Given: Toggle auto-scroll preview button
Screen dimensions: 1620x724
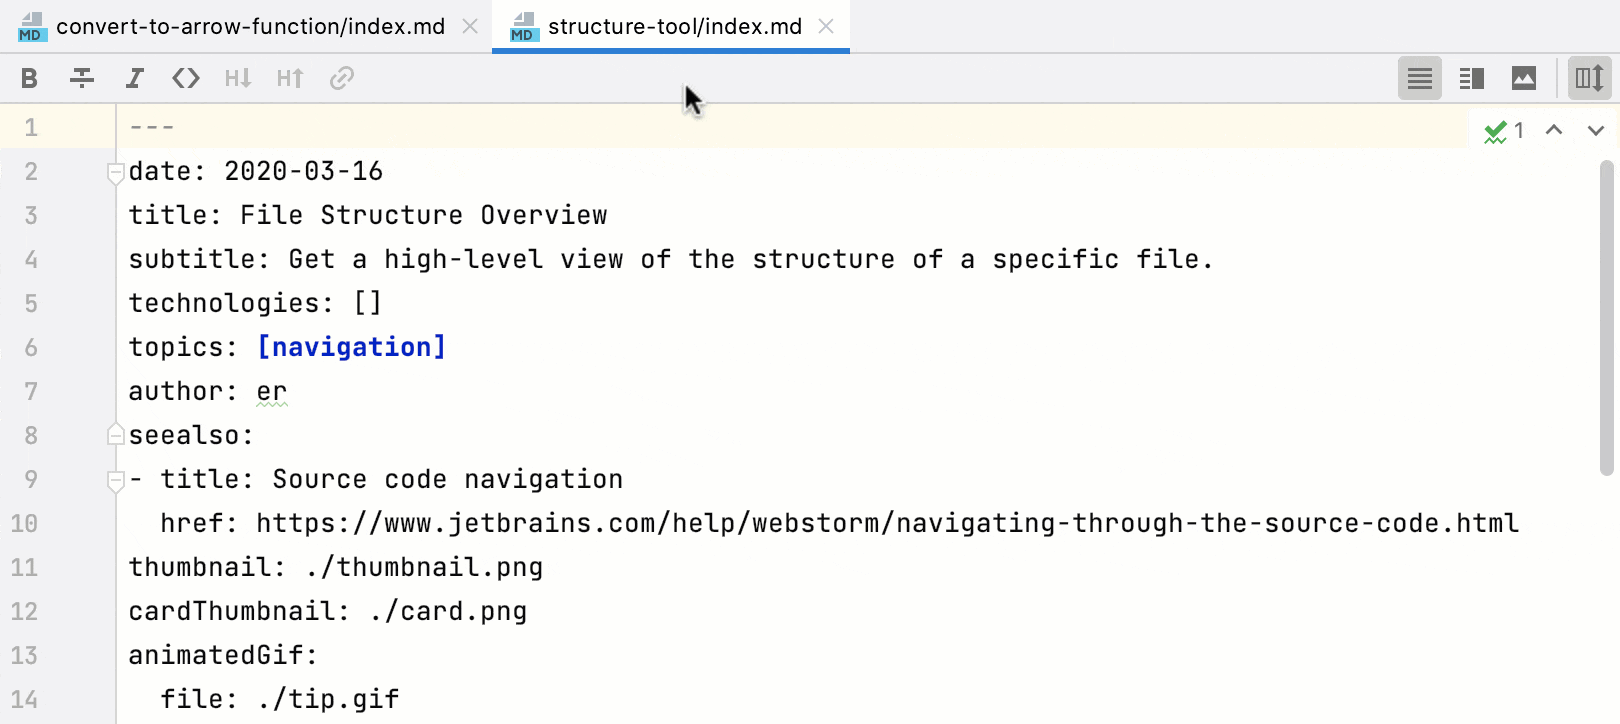Looking at the screenshot, I should (1588, 78).
